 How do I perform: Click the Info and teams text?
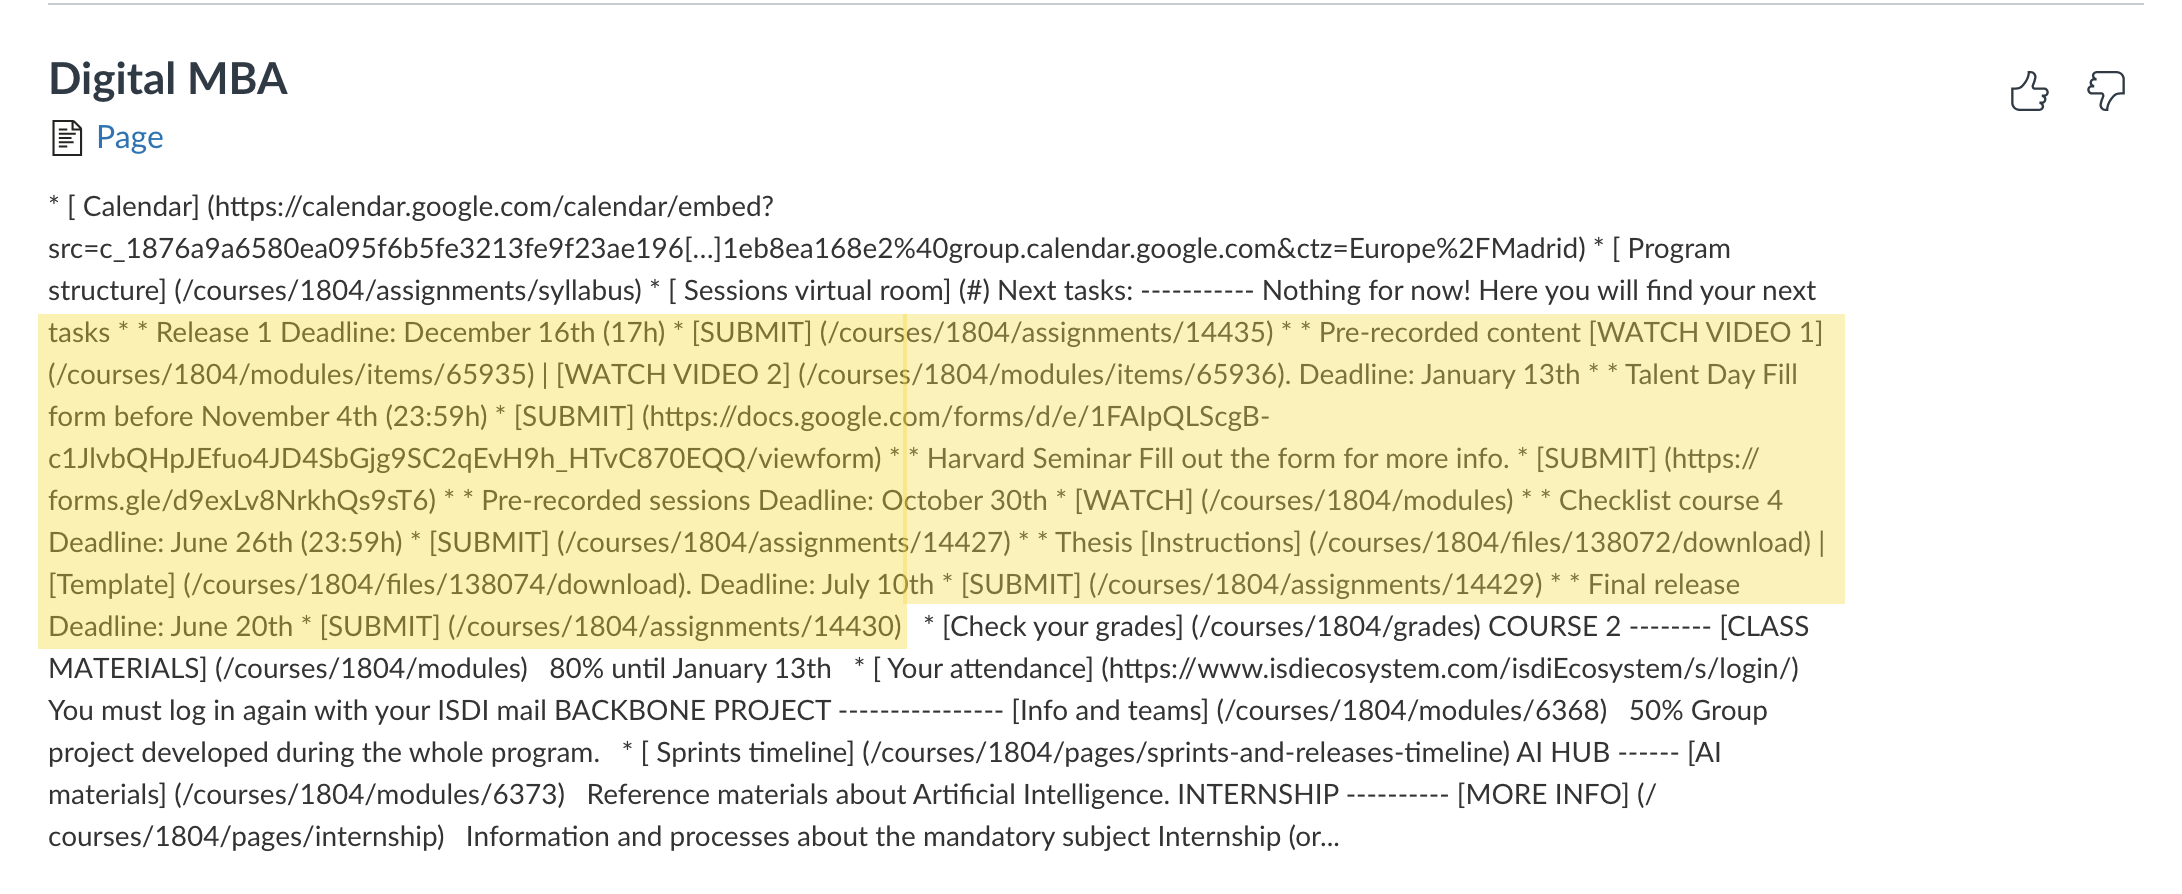[x=1110, y=711]
